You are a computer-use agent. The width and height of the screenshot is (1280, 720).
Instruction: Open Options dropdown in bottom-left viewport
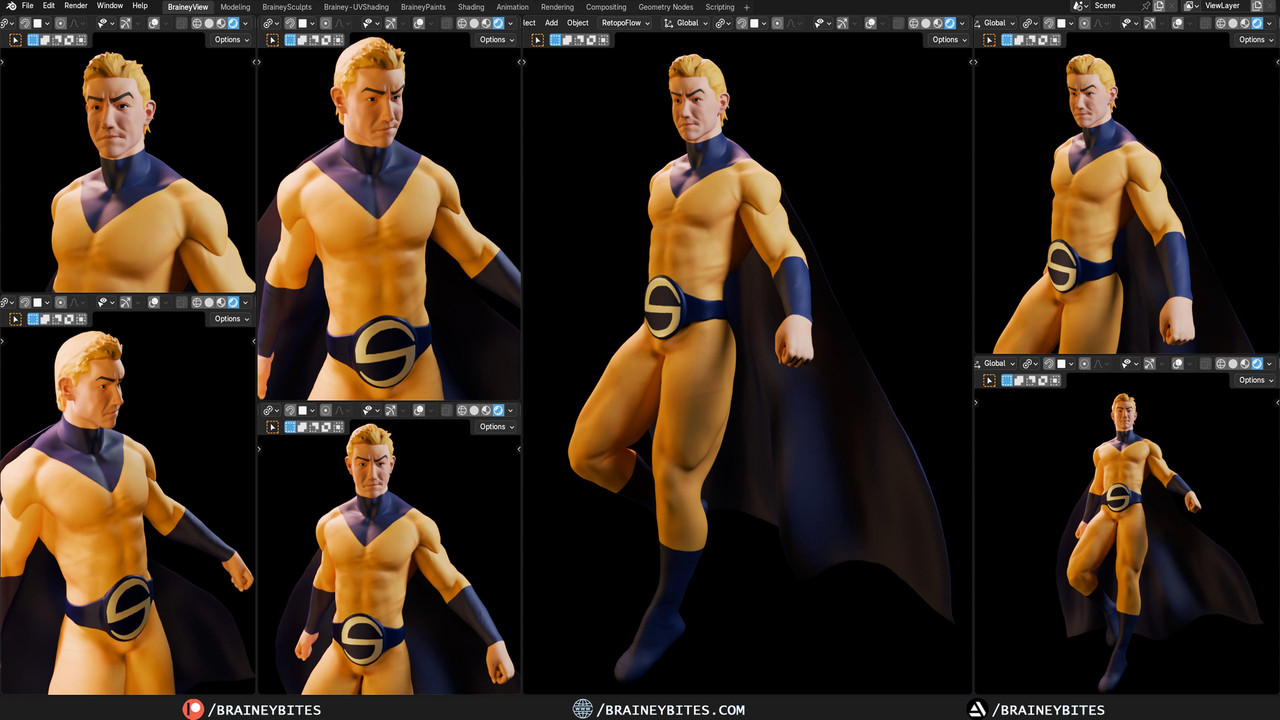pos(232,319)
